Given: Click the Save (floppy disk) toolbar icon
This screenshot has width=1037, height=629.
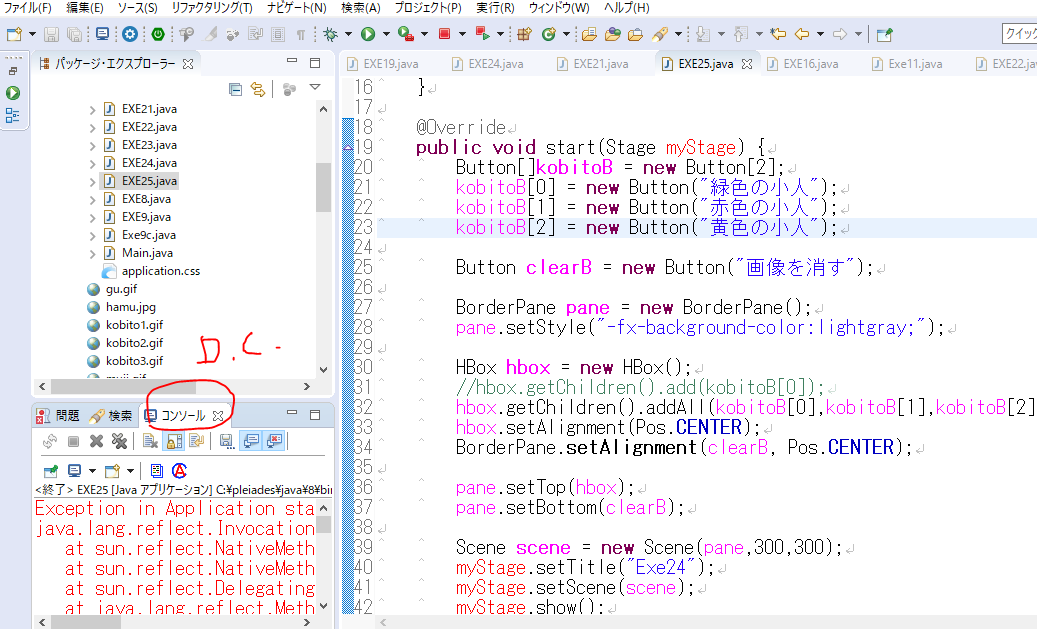Looking at the screenshot, I should (51, 34).
